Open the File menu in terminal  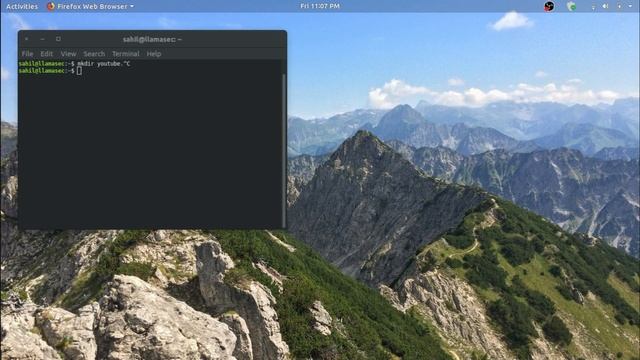coord(27,53)
